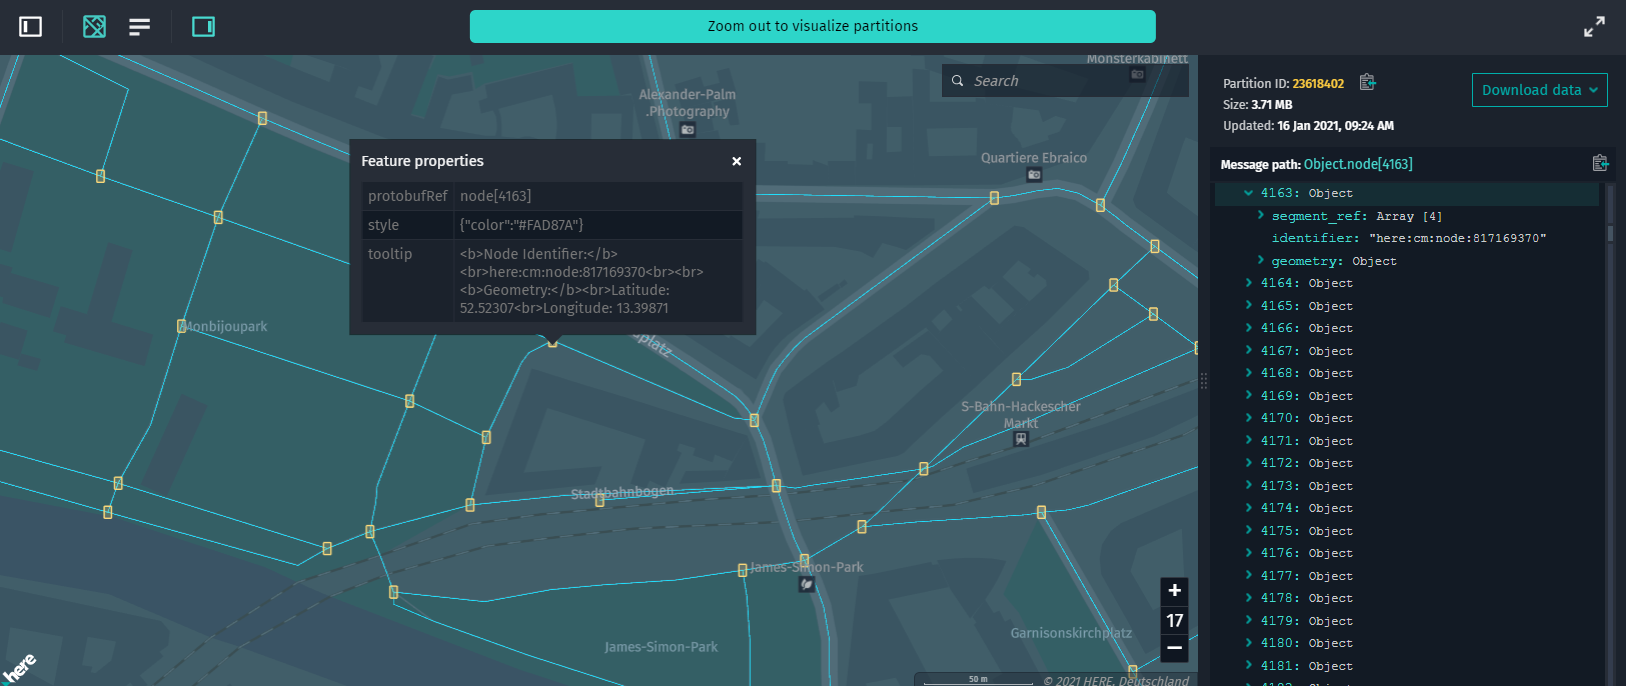Click the tooltip value cell in Feature properties
Viewport: 1626px width, 686px height.
tap(598, 281)
